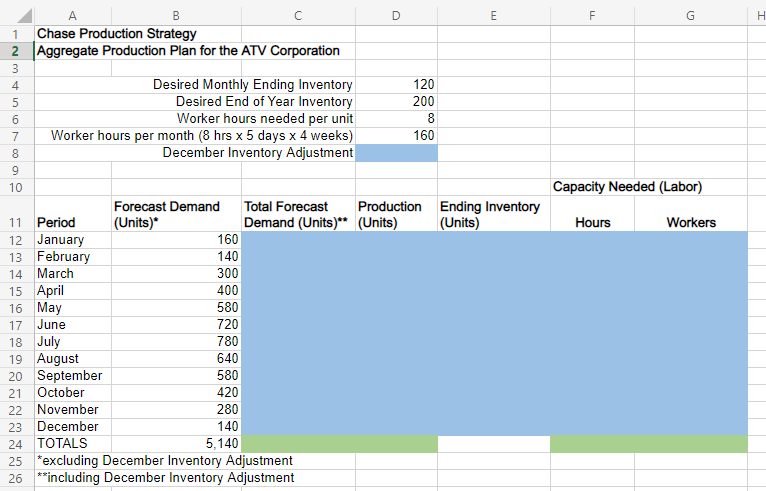Screen dimensions: 766x491
Task: Select the 'December' period cell
Action: point(73,427)
